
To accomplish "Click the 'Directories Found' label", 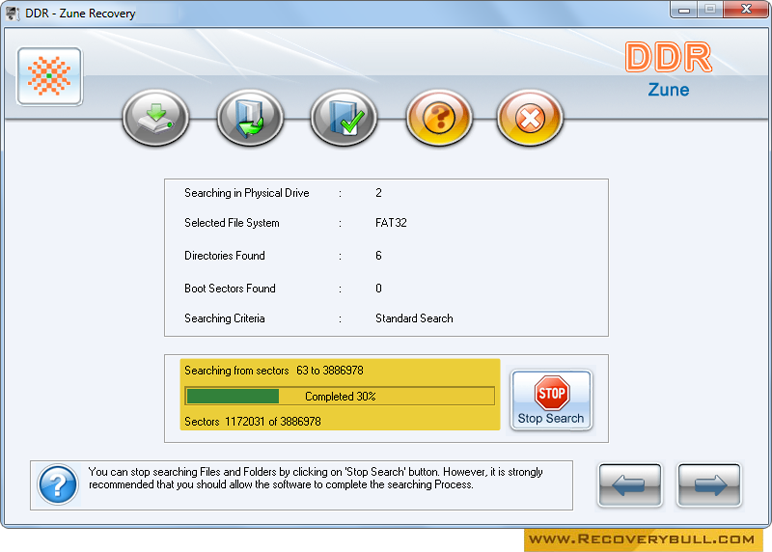I will tap(225, 256).
